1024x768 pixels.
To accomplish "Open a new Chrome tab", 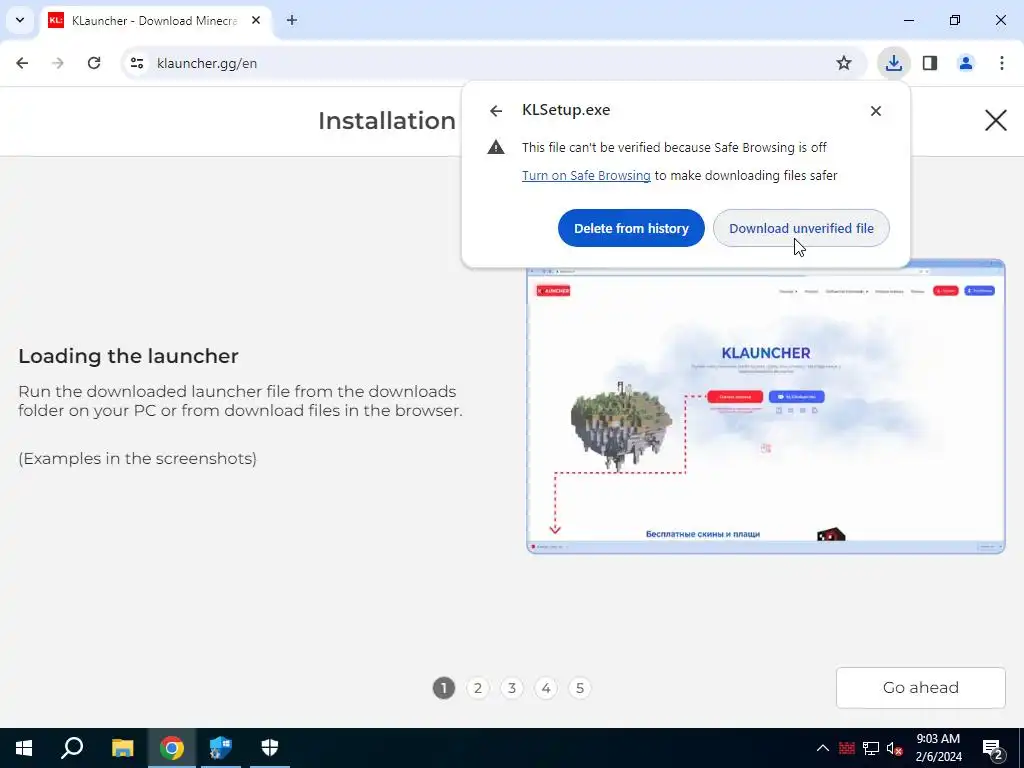I will pos(292,20).
